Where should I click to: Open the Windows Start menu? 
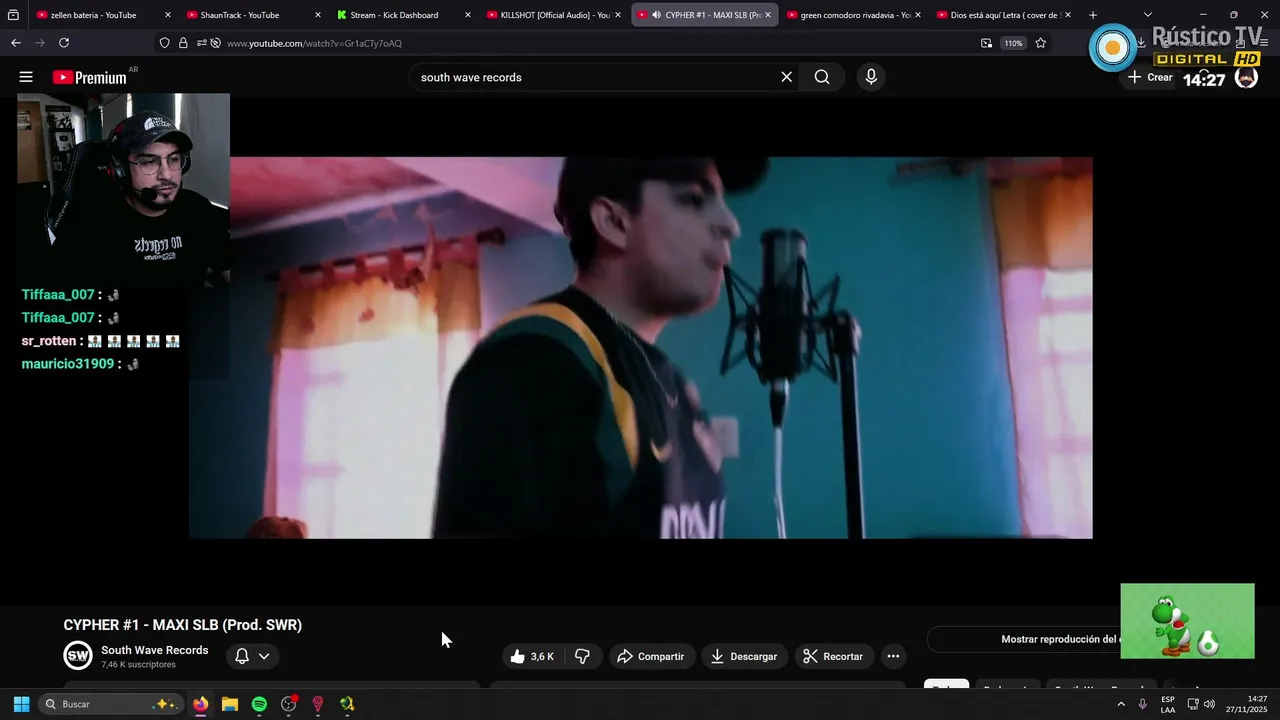tap(21, 704)
